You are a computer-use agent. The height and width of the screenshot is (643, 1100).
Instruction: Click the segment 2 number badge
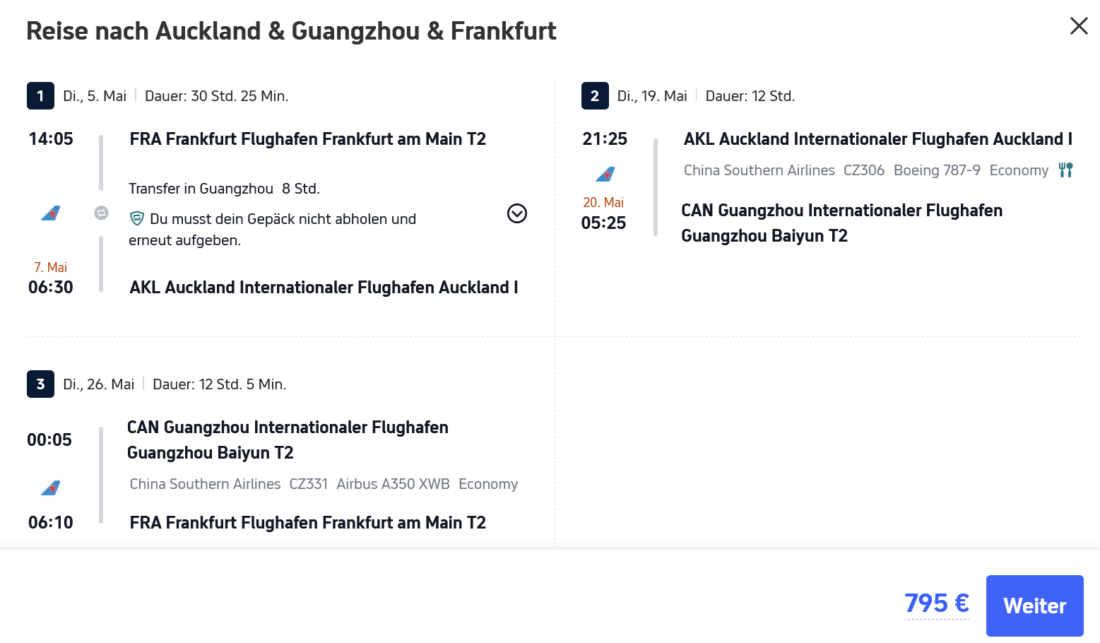[x=594, y=96]
